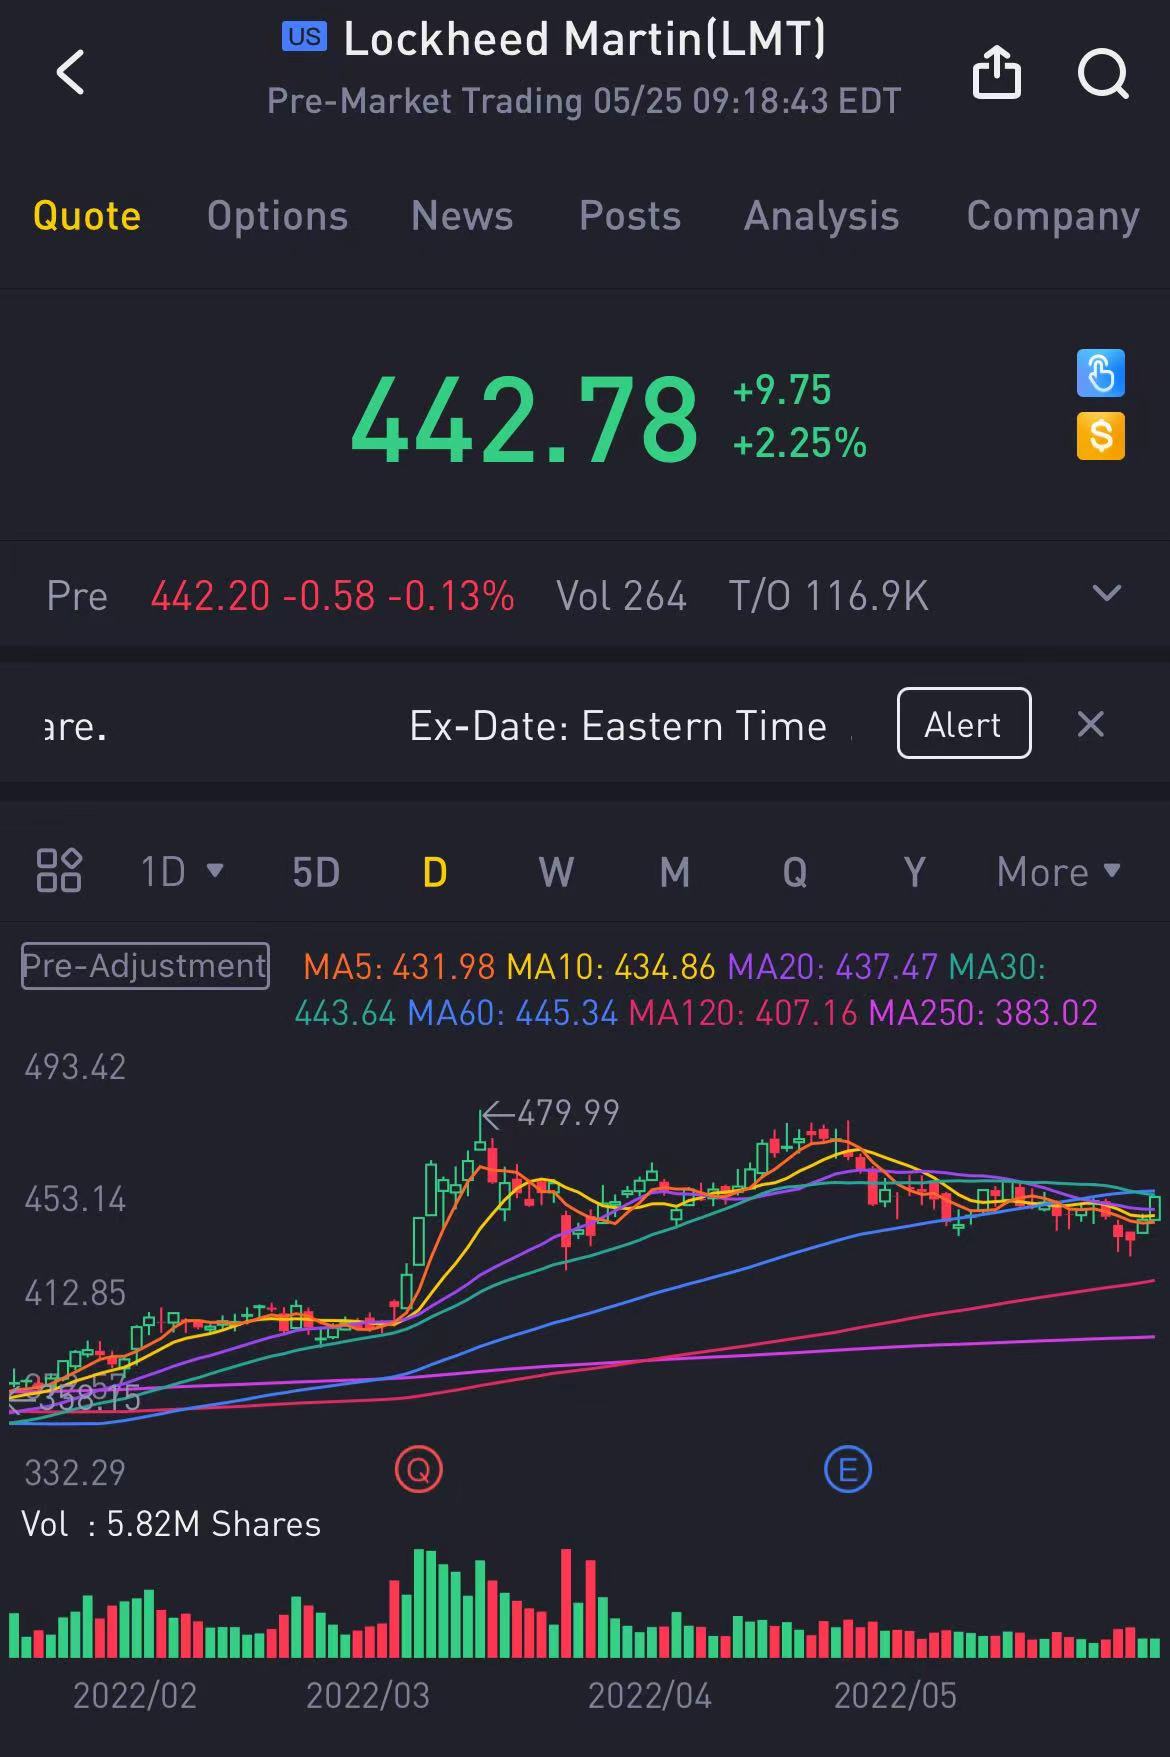Open the share icon
This screenshot has width=1170, height=1757.
996,72
